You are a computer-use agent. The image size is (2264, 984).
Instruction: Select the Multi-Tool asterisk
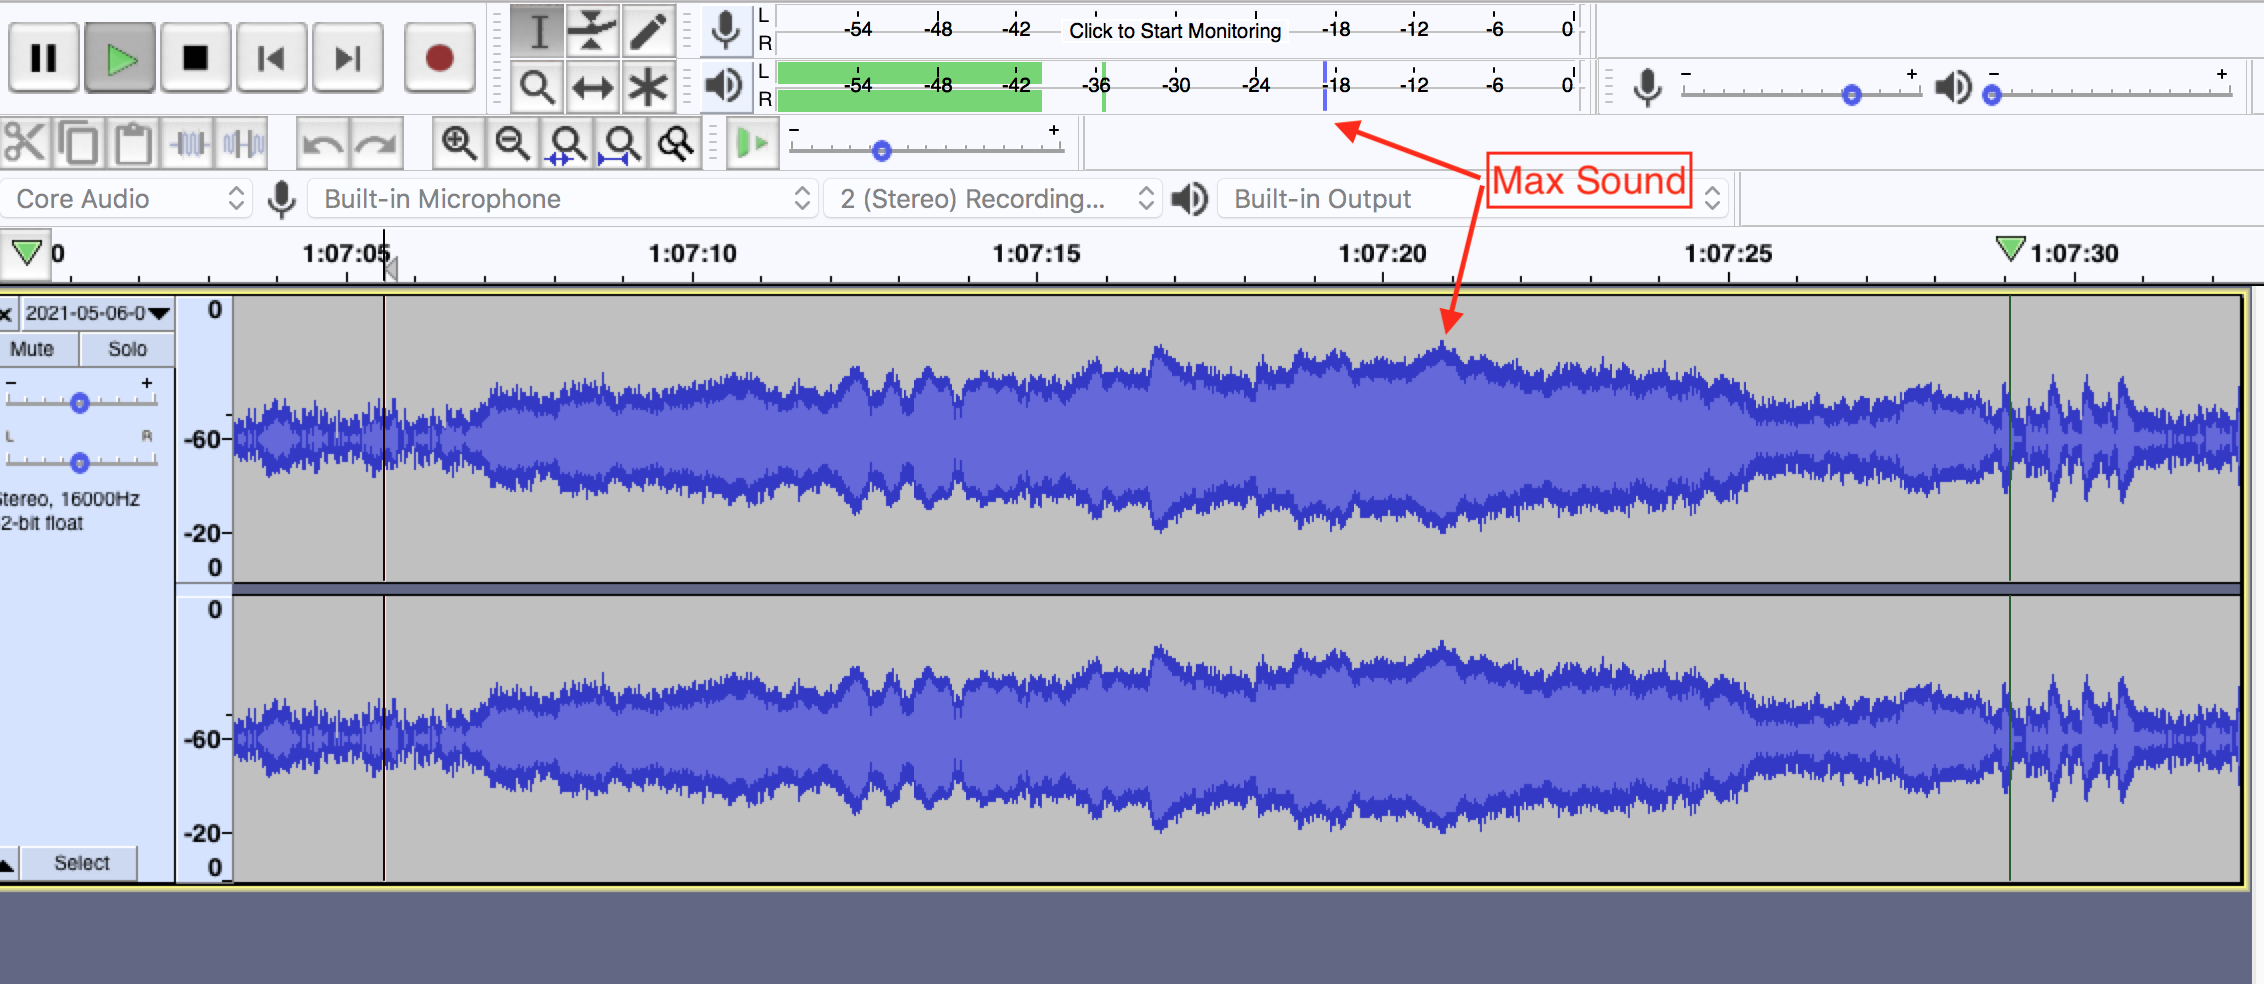(x=648, y=87)
